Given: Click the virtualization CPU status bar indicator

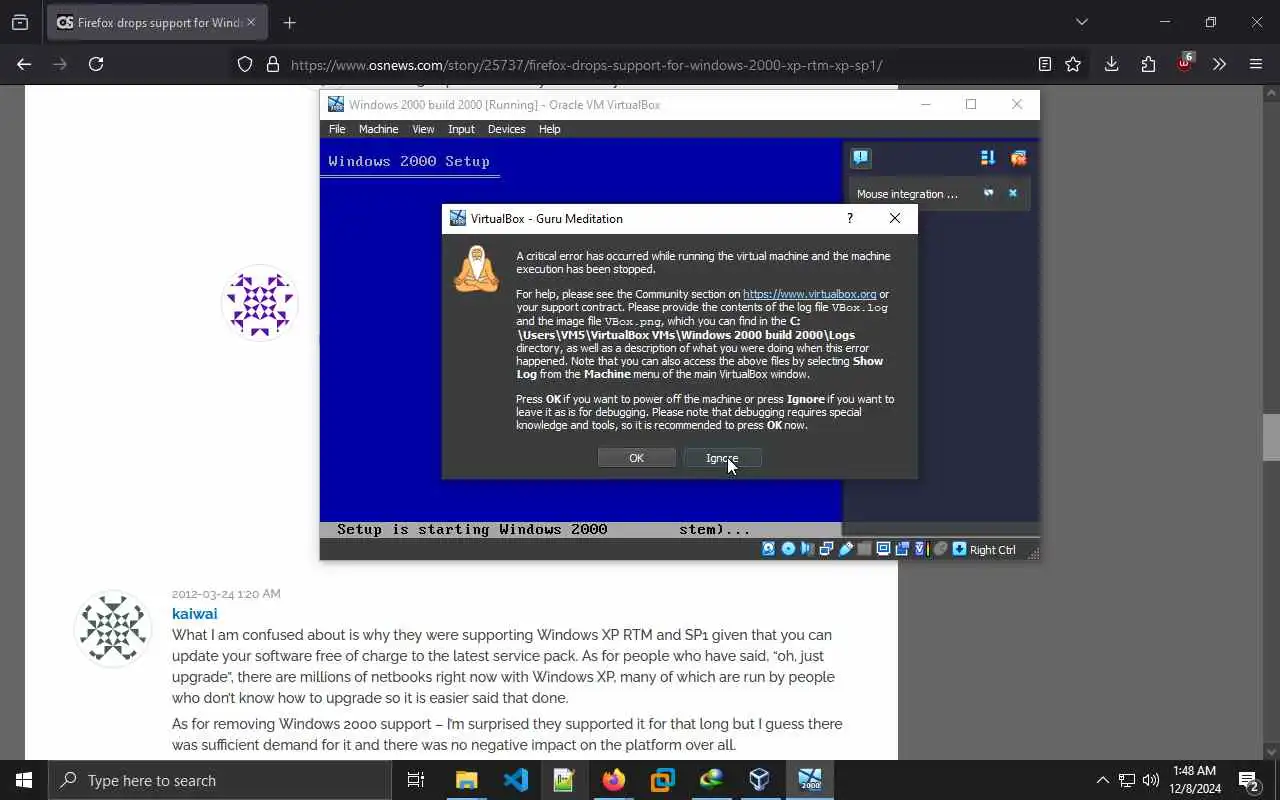Looking at the screenshot, I should coord(921,549).
